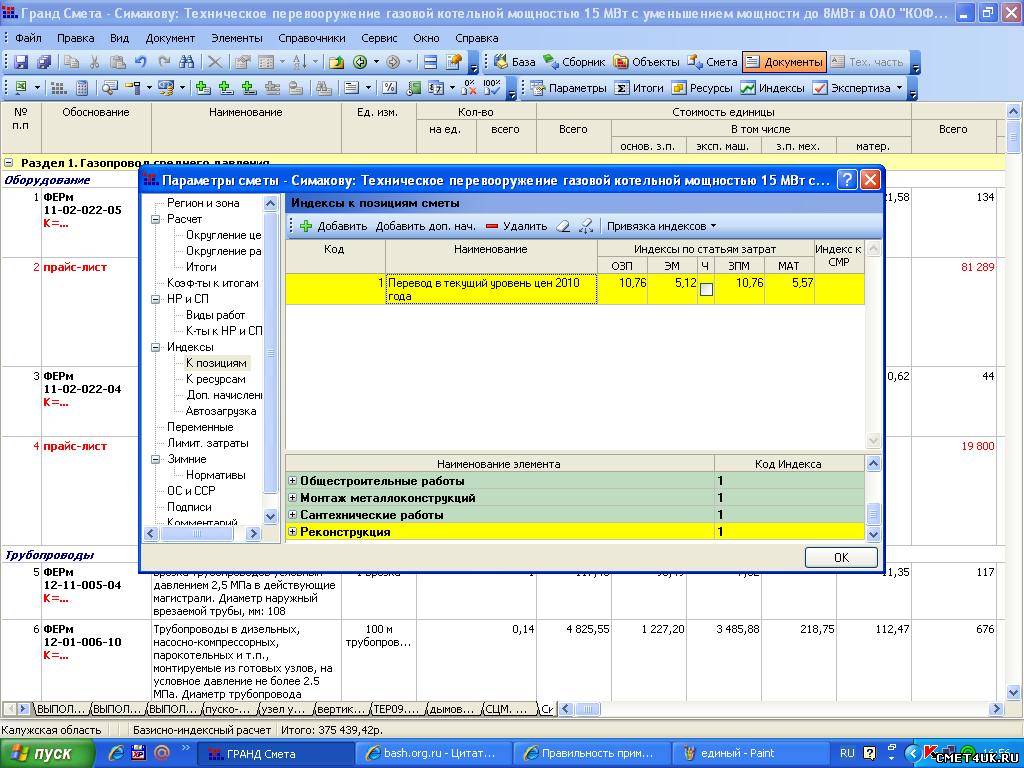Open Параметры from the toolbar
The image size is (1024, 768).
tap(568, 88)
